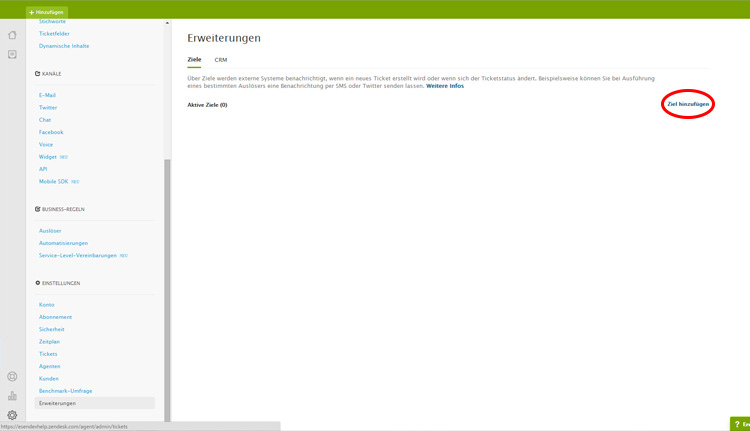Open Service-Level-Vereinbarungen page
The image size is (750, 431).
[78, 256]
